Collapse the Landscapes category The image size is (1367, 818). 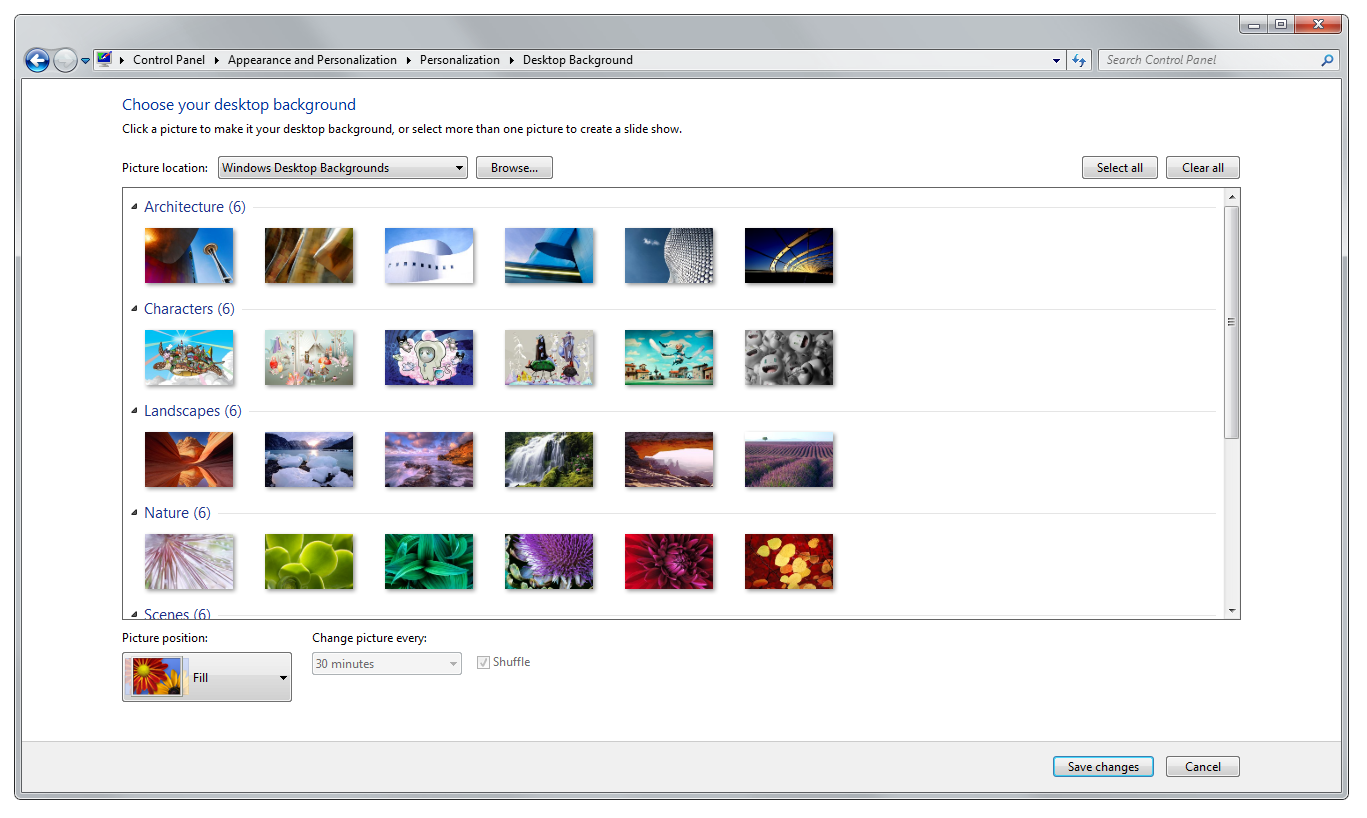click(x=134, y=410)
